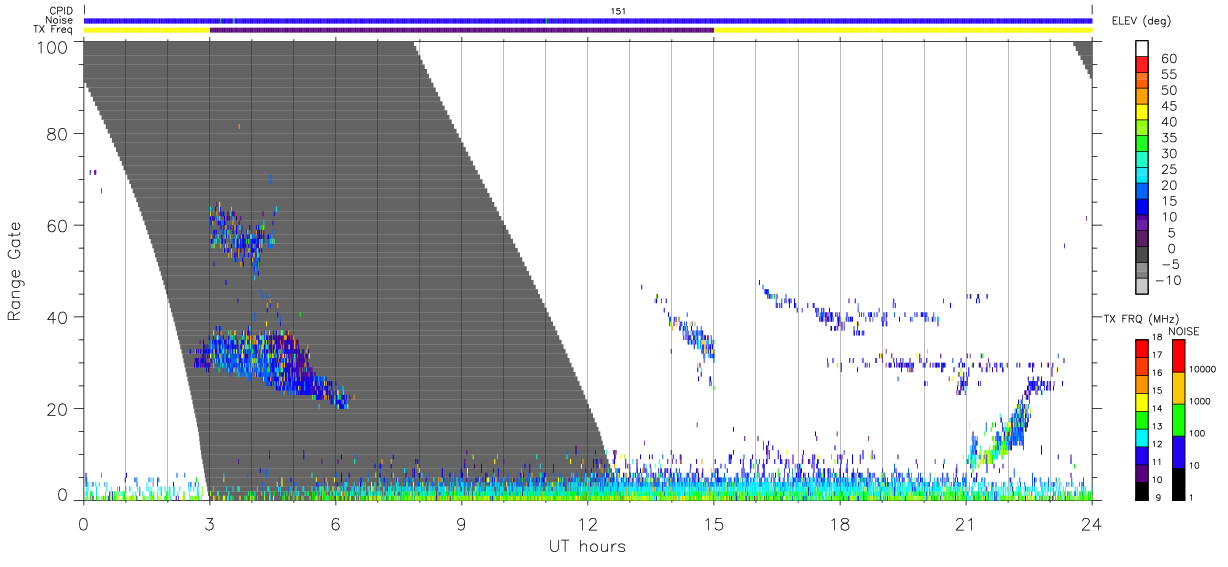Pick the black bottom swatch of TX FRQ bar
Viewport: 1228px width, 567px height.
coord(1142,489)
